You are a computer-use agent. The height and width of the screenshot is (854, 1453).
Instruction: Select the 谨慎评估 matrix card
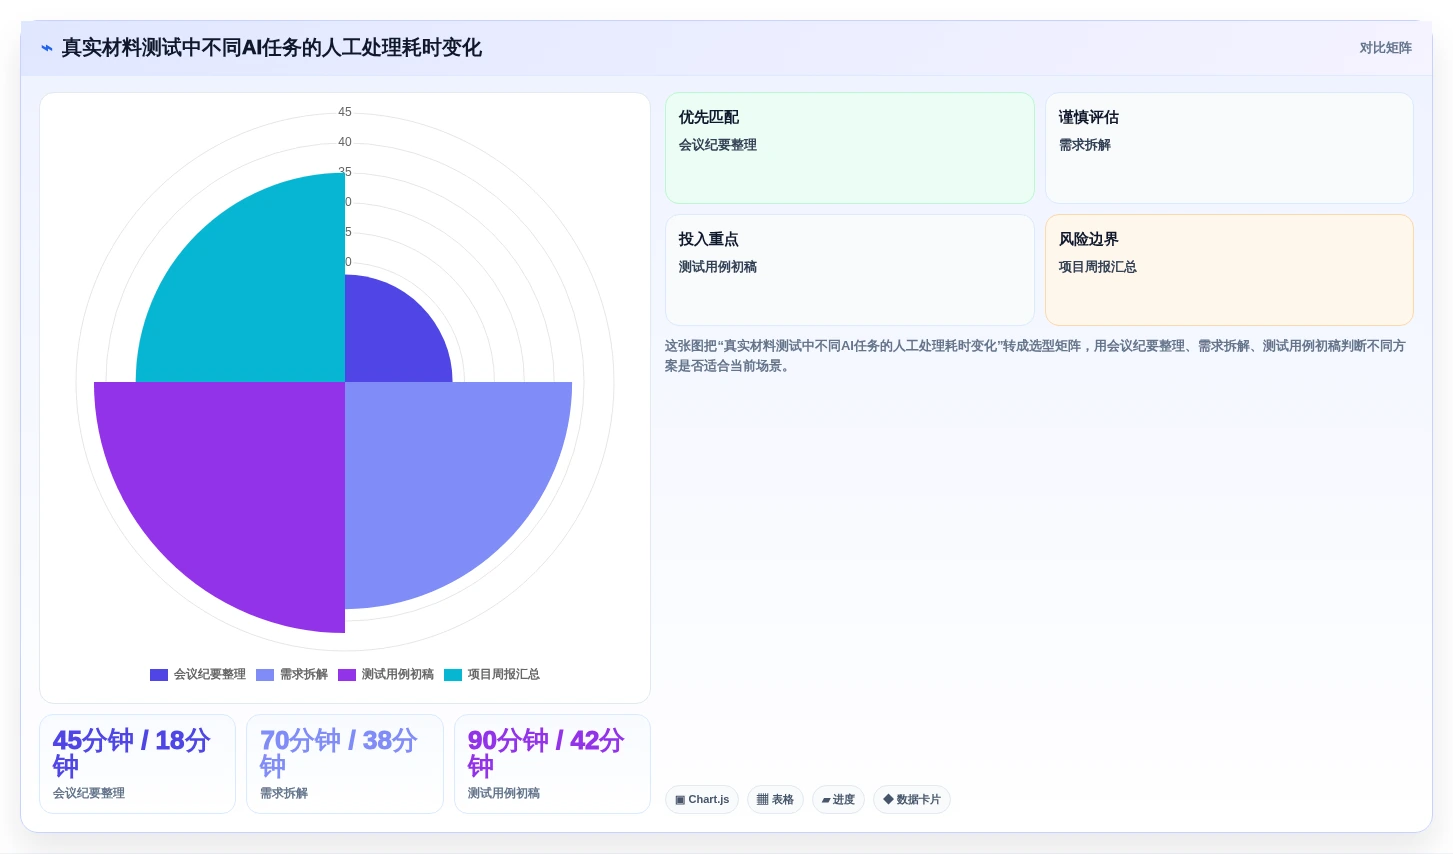click(x=1229, y=148)
